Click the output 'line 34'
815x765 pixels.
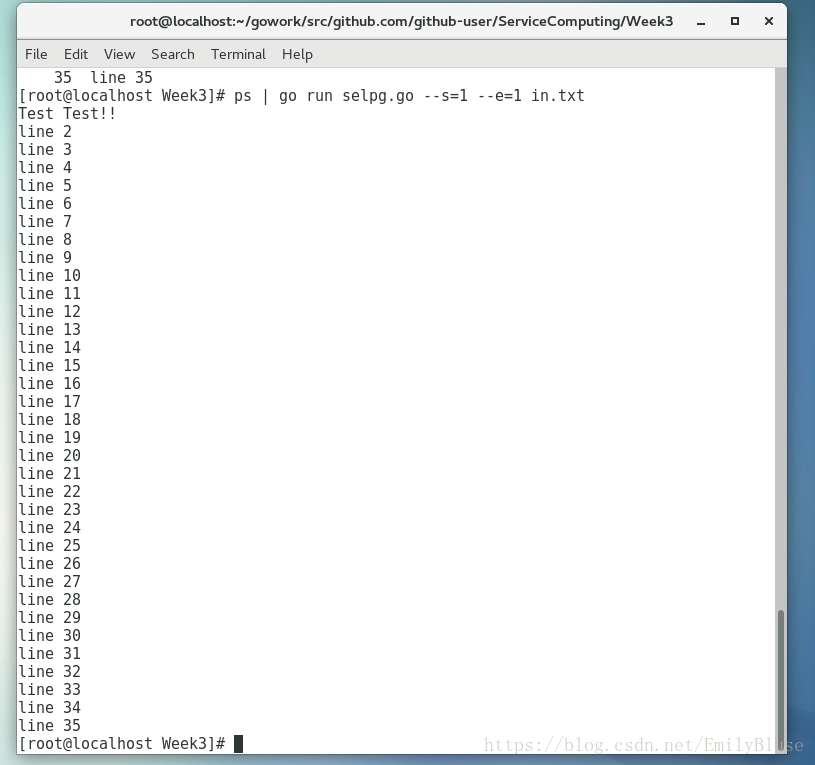click(49, 707)
